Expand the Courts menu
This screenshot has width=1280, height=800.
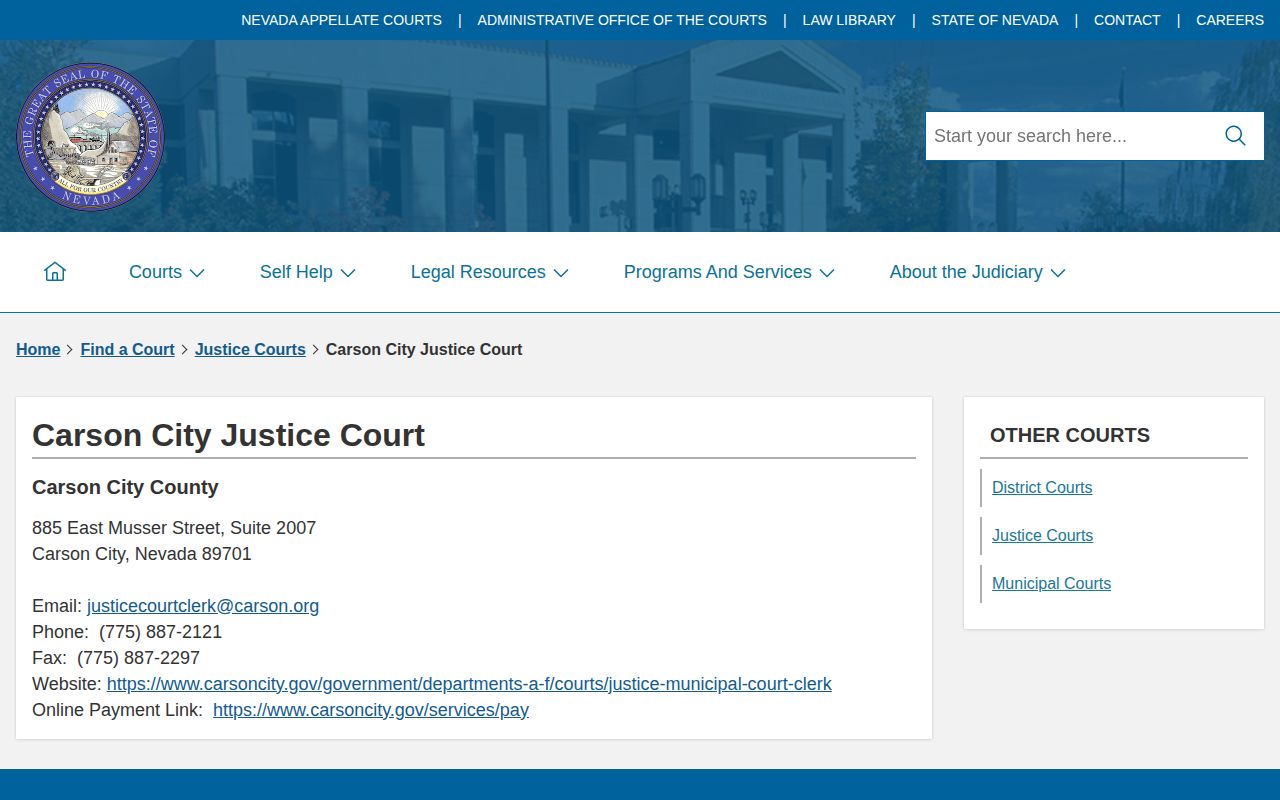pyautogui.click(x=167, y=272)
